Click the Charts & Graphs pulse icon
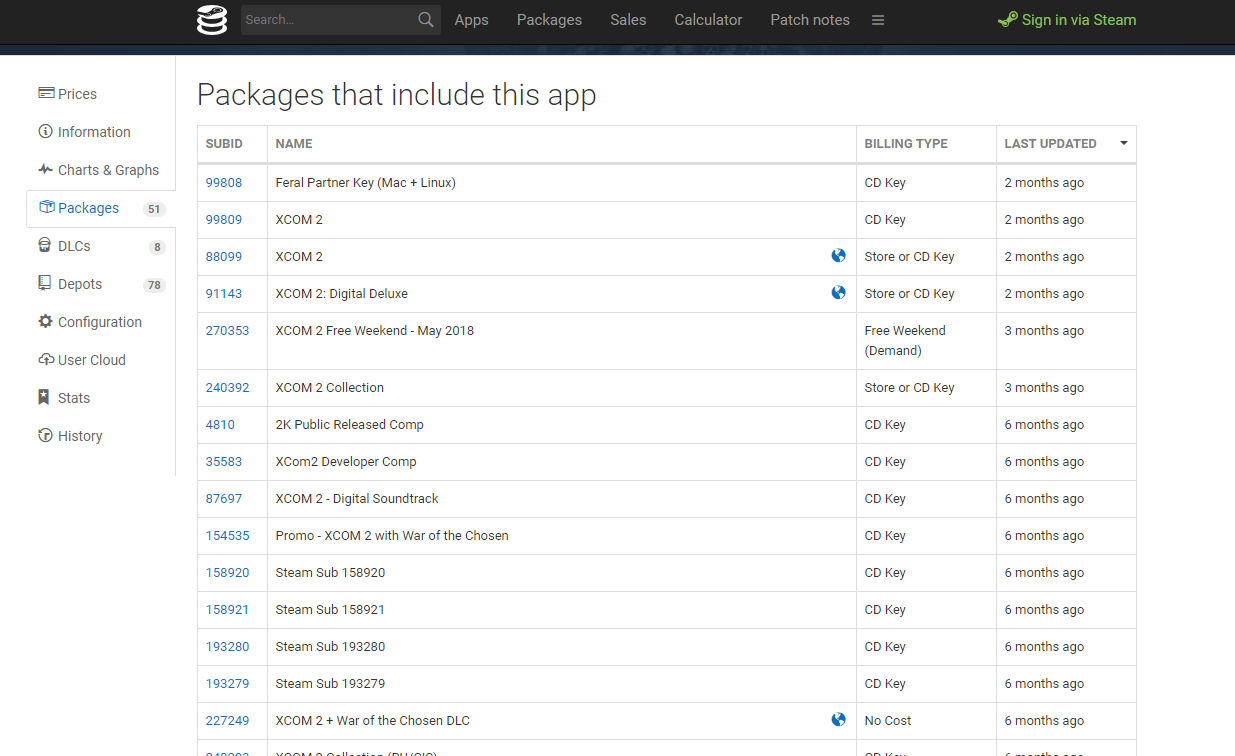1235x756 pixels. [x=45, y=169]
